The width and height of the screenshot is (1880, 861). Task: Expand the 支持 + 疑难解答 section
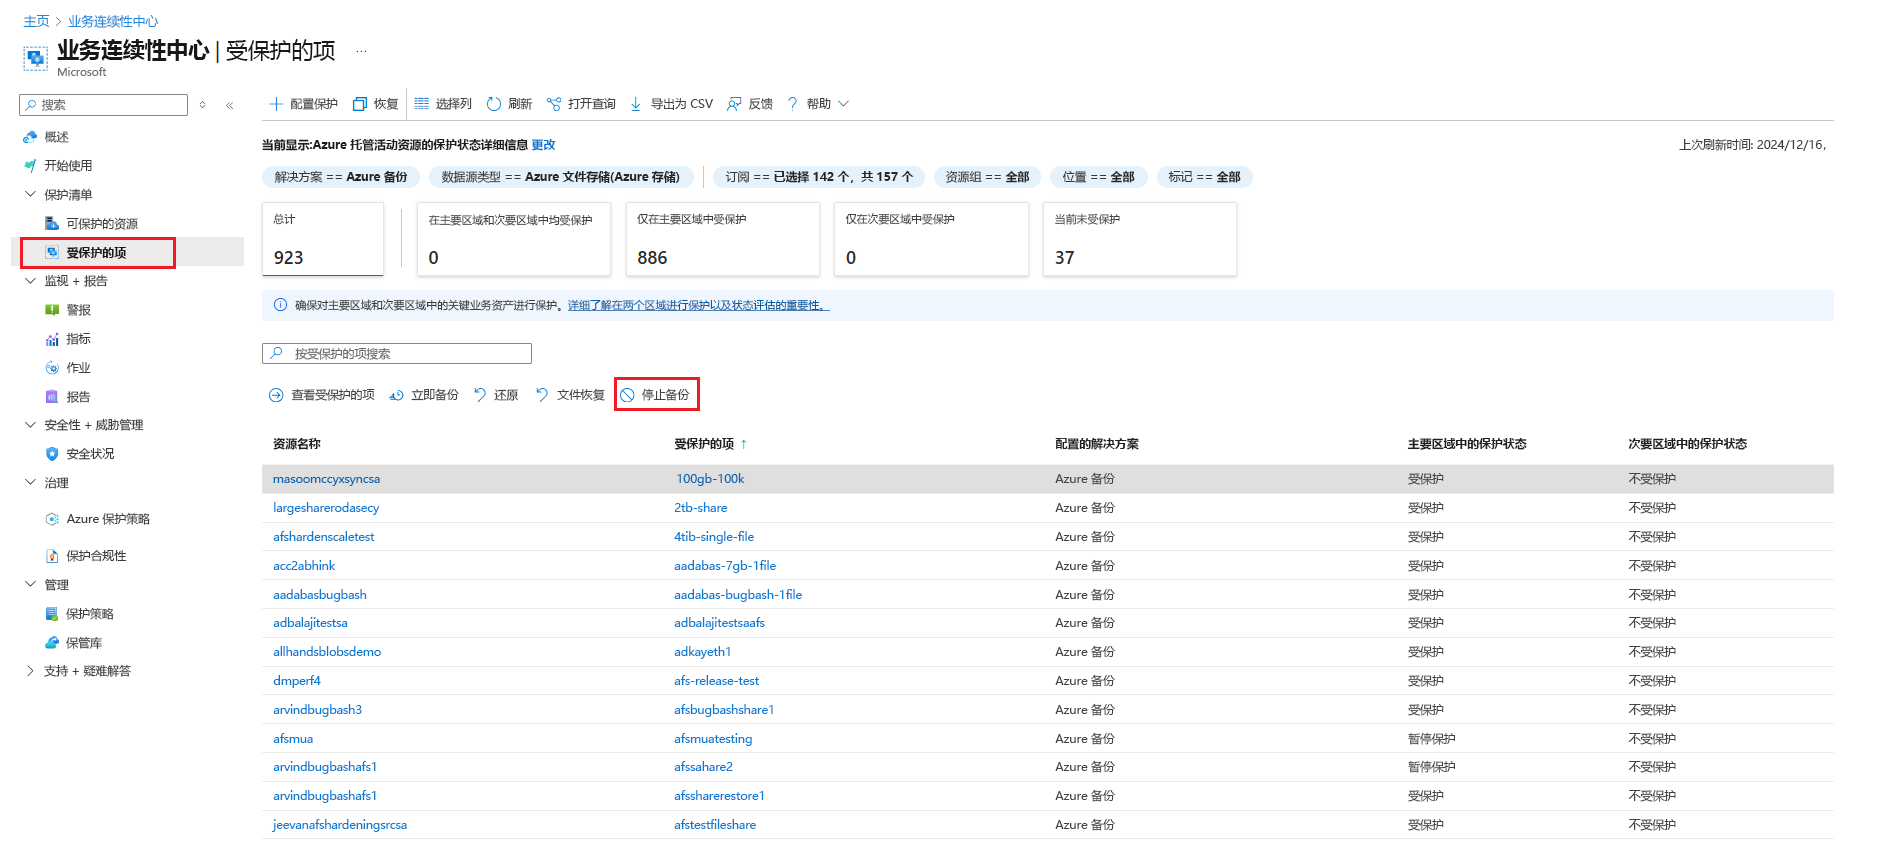(30, 671)
